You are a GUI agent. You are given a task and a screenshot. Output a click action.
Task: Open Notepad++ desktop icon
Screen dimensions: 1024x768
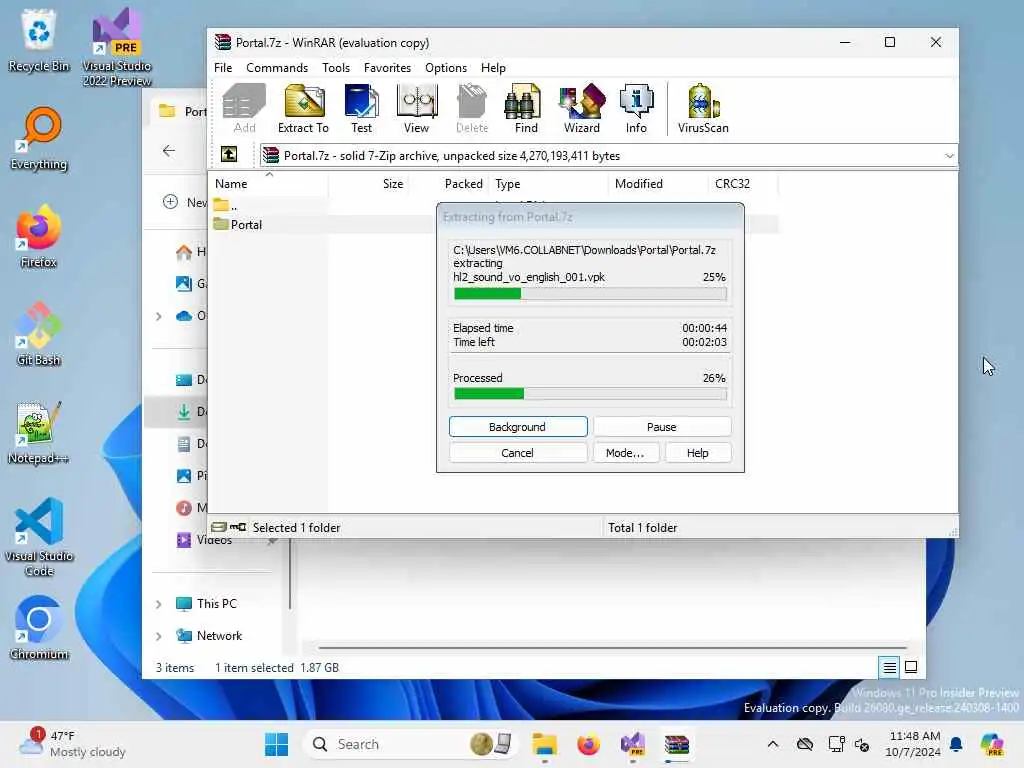[x=39, y=432]
